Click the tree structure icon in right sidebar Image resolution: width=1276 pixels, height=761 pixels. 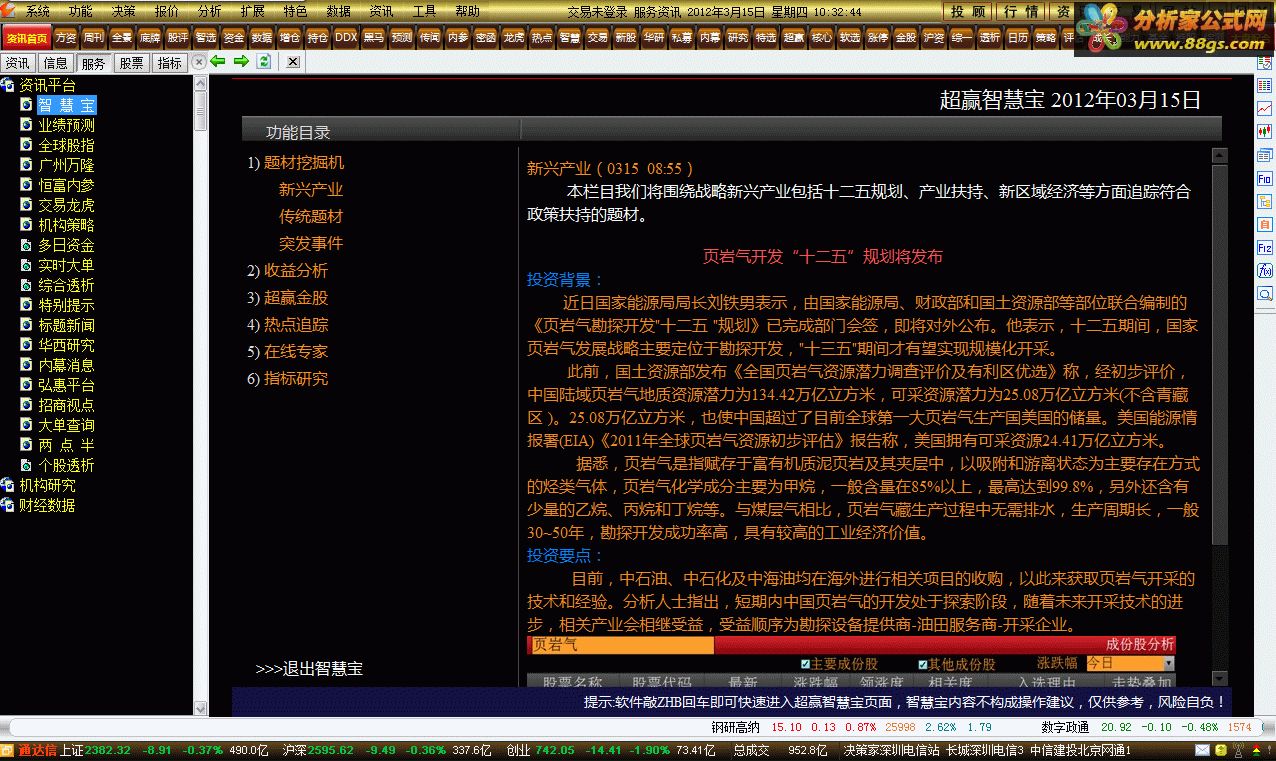click(1265, 201)
